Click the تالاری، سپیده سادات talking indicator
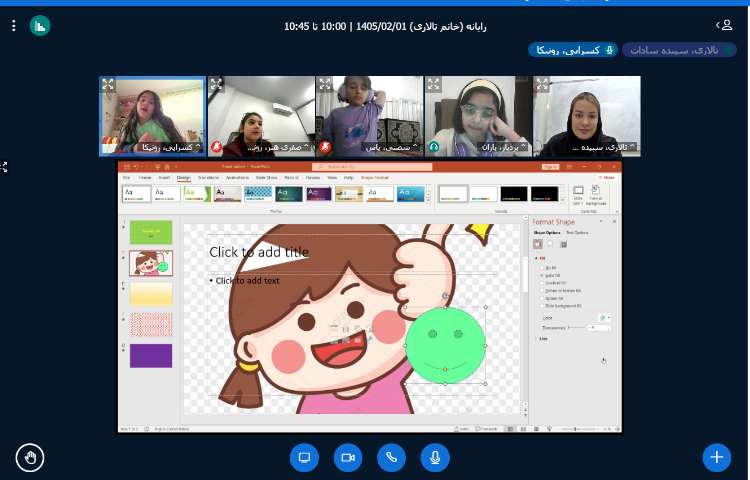The width and height of the screenshot is (750, 480). pos(679,50)
